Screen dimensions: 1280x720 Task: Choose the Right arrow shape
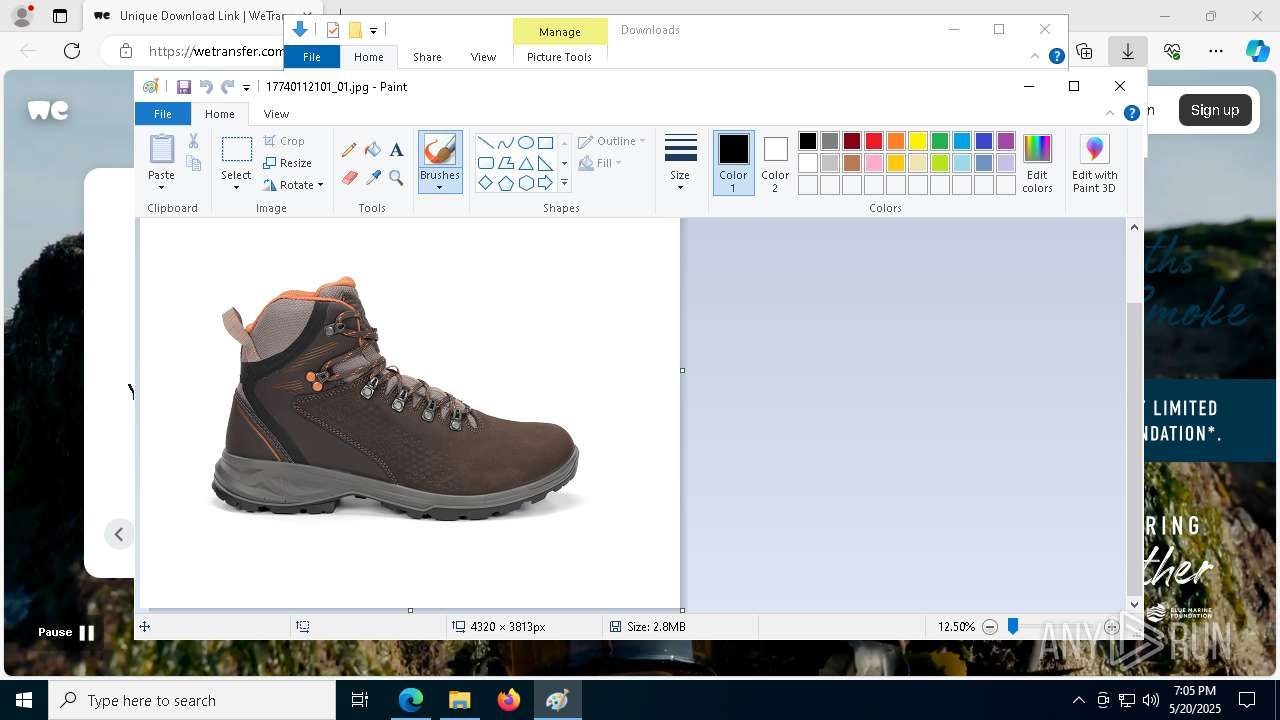545,183
